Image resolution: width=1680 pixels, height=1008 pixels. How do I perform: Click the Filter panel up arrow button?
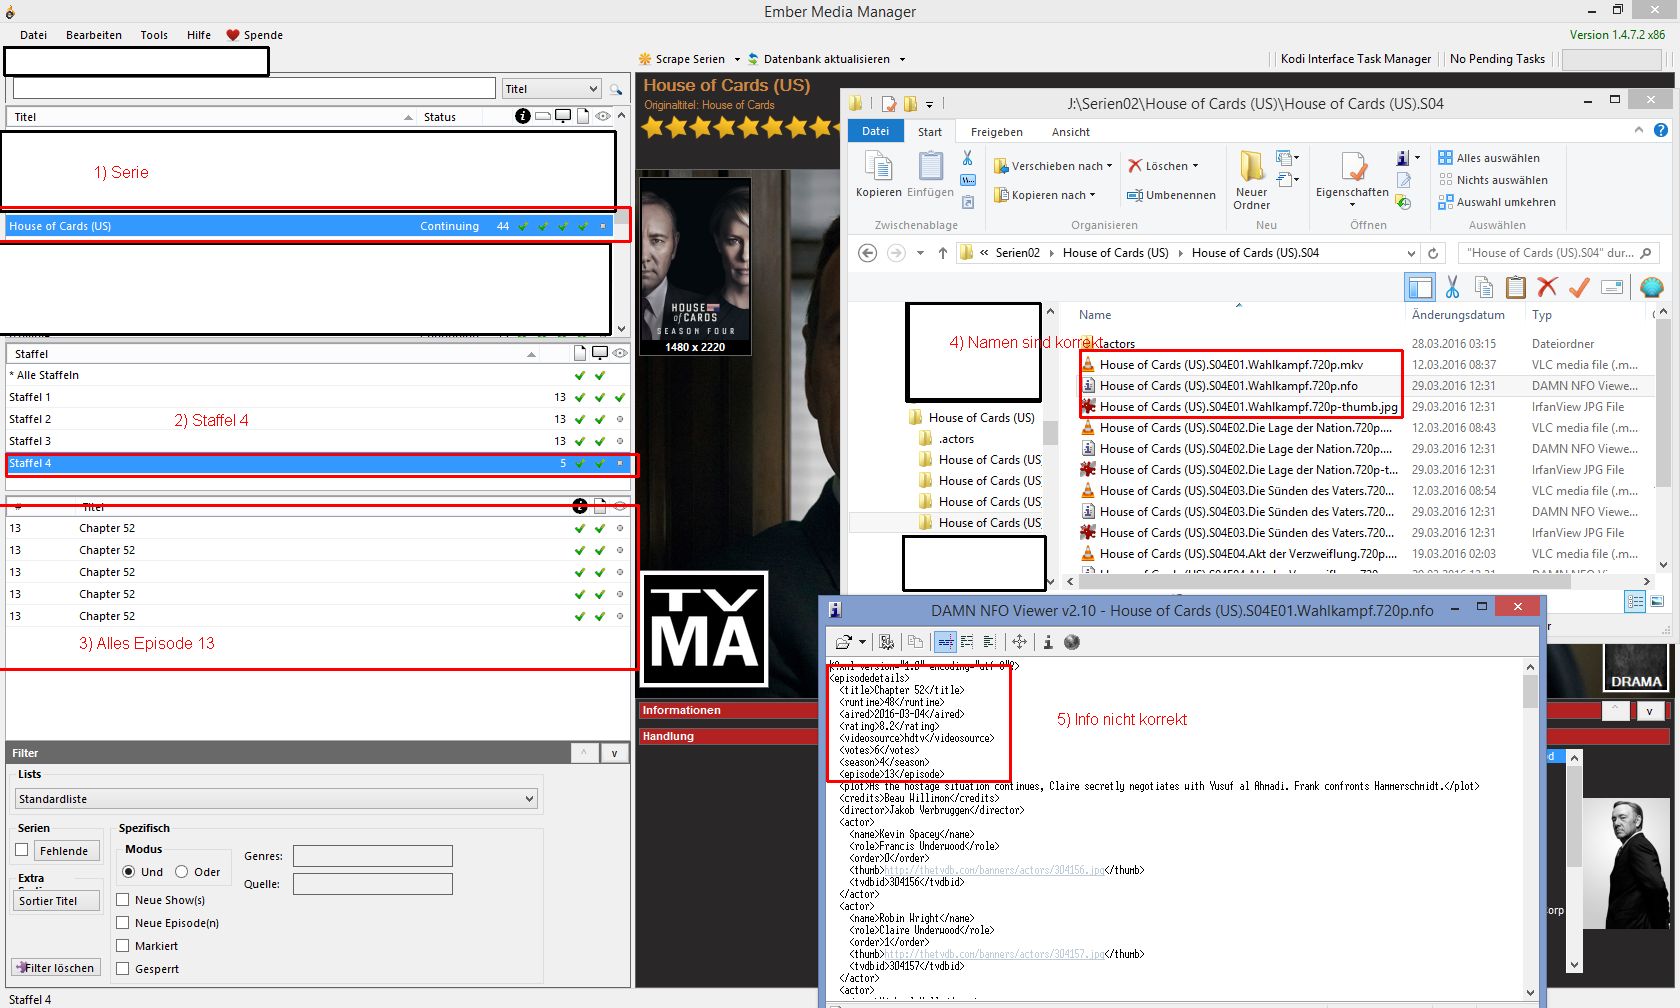584,754
